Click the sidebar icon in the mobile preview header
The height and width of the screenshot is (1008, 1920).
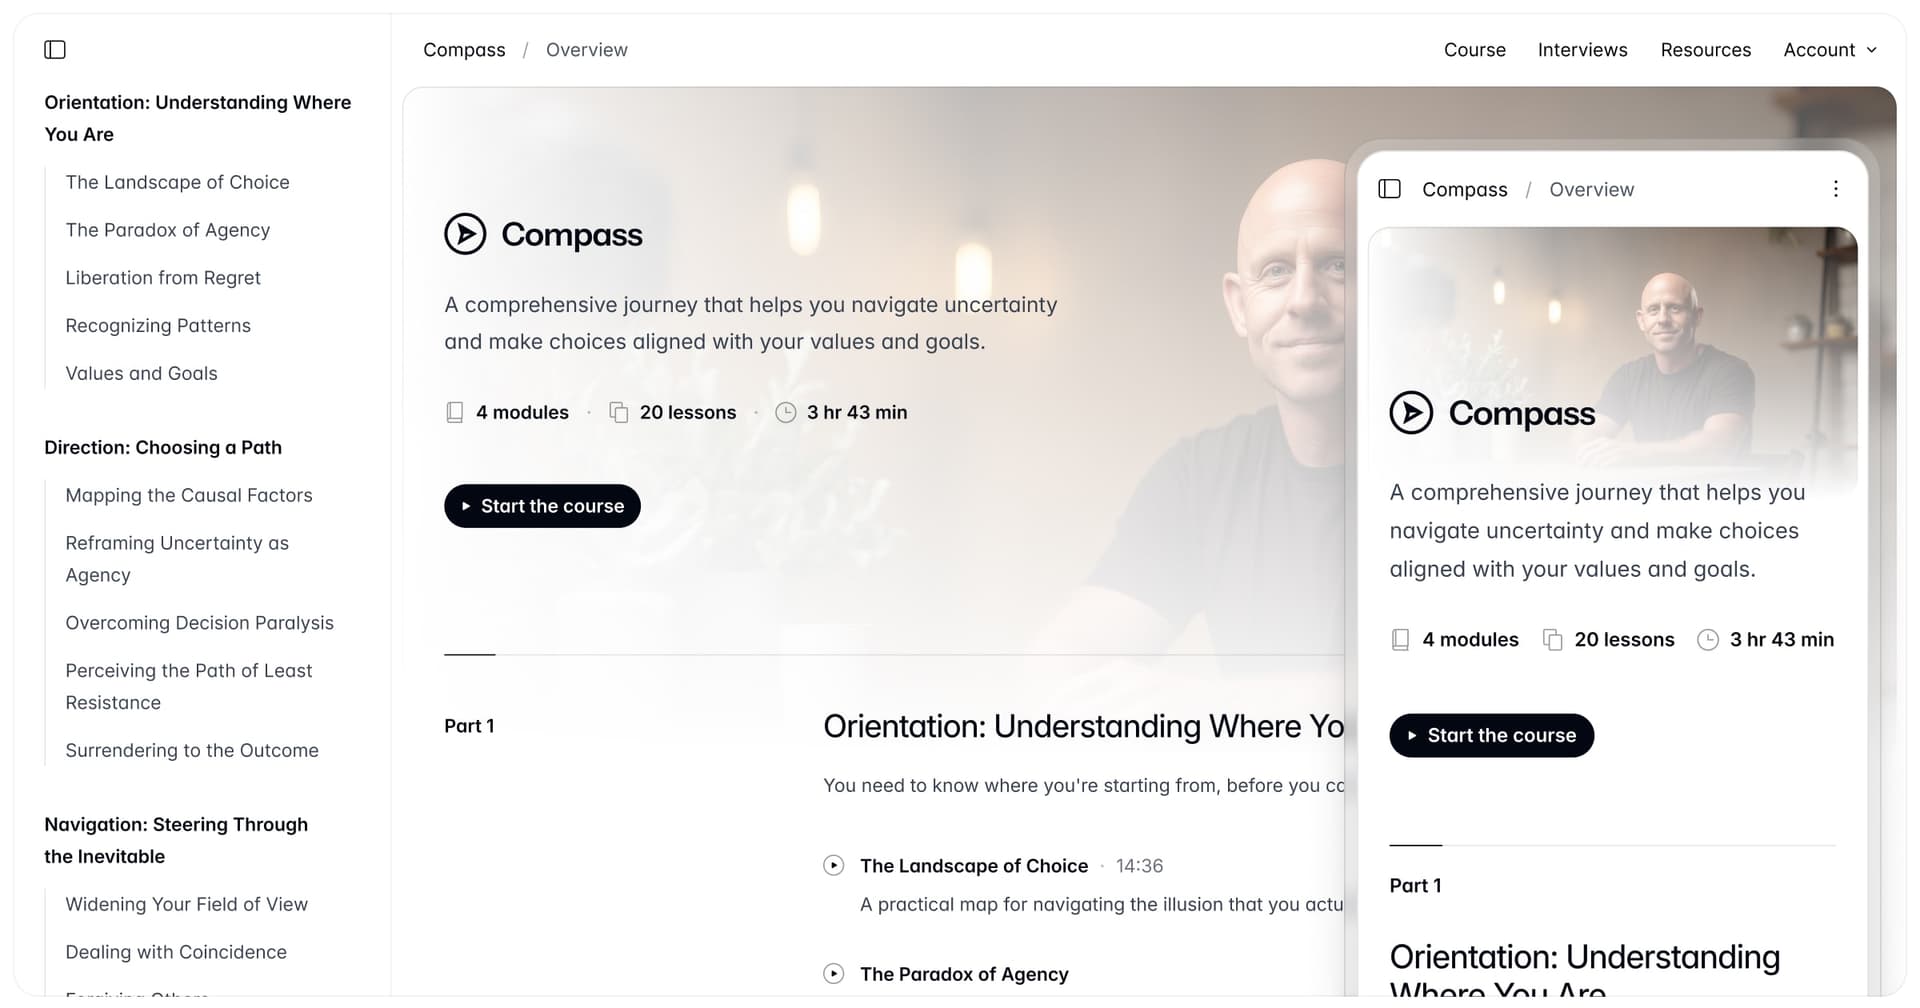pos(1389,188)
